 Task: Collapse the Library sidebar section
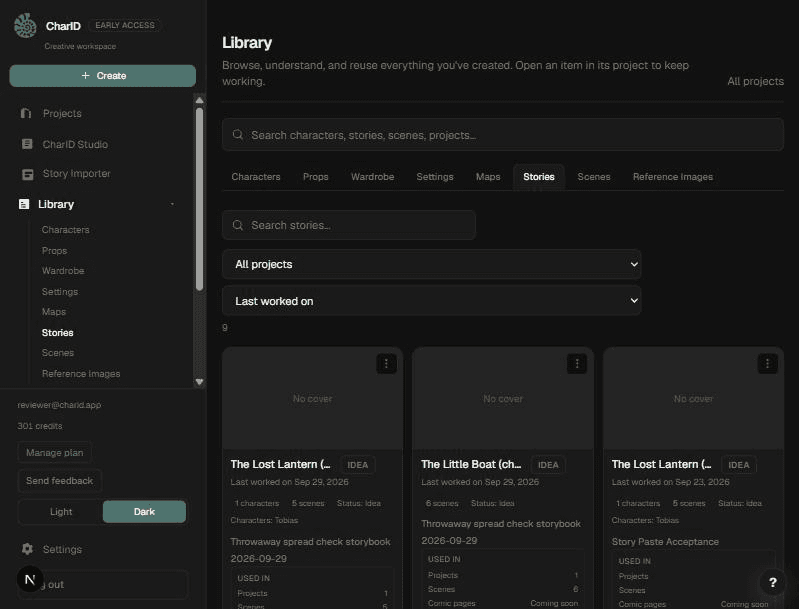172,204
